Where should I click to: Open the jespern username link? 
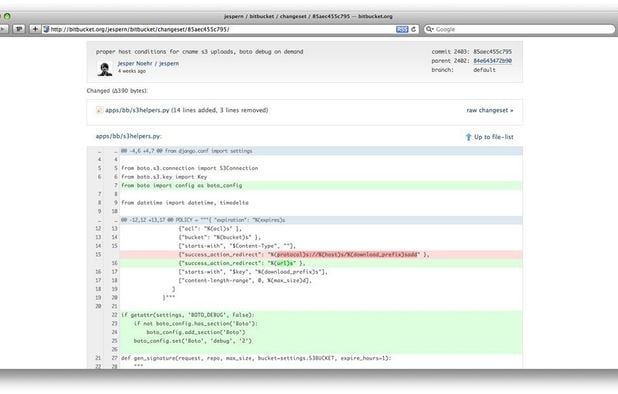tap(169, 63)
